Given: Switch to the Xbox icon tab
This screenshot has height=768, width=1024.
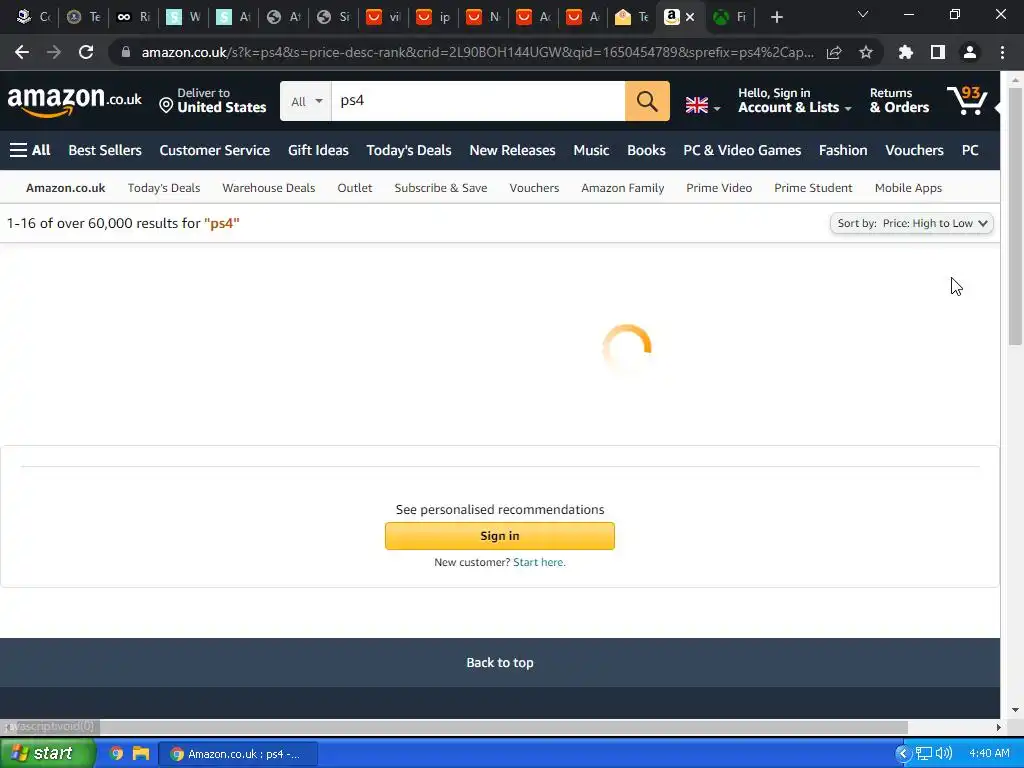Looking at the screenshot, I should point(729,18).
